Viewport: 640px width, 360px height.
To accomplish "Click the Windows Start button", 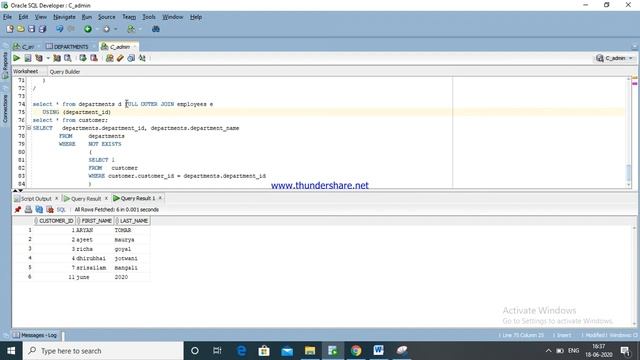I will point(11,351).
